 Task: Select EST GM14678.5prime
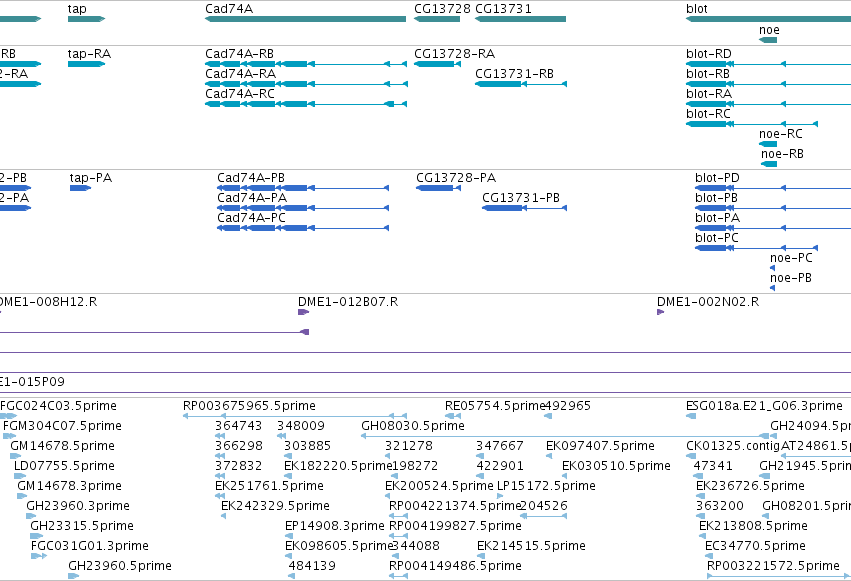[15, 456]
